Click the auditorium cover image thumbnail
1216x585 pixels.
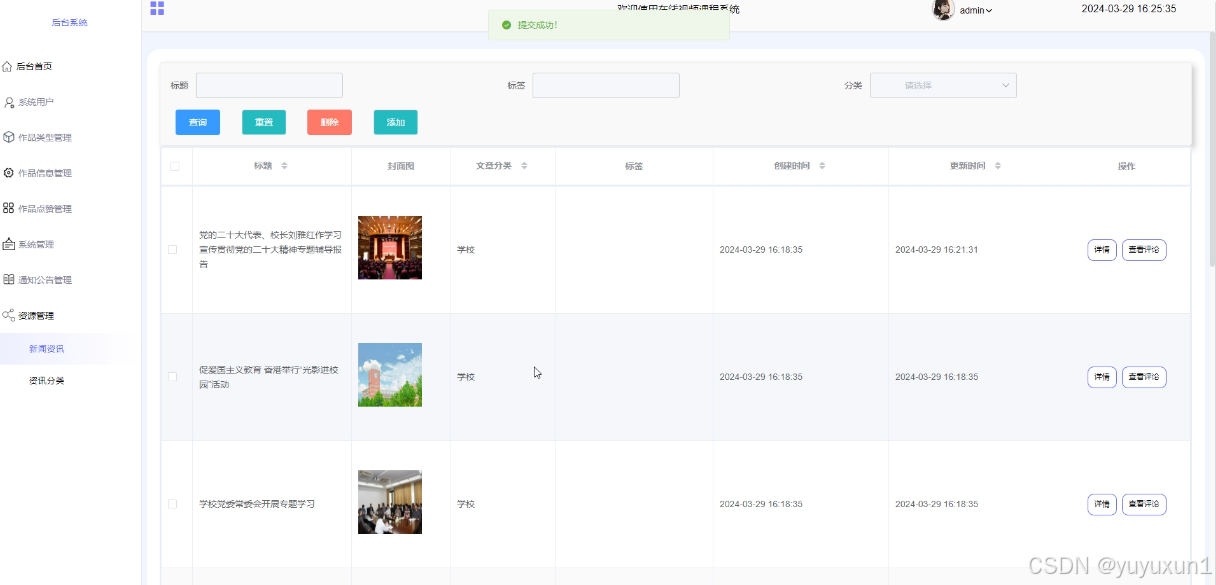point(390,247)
